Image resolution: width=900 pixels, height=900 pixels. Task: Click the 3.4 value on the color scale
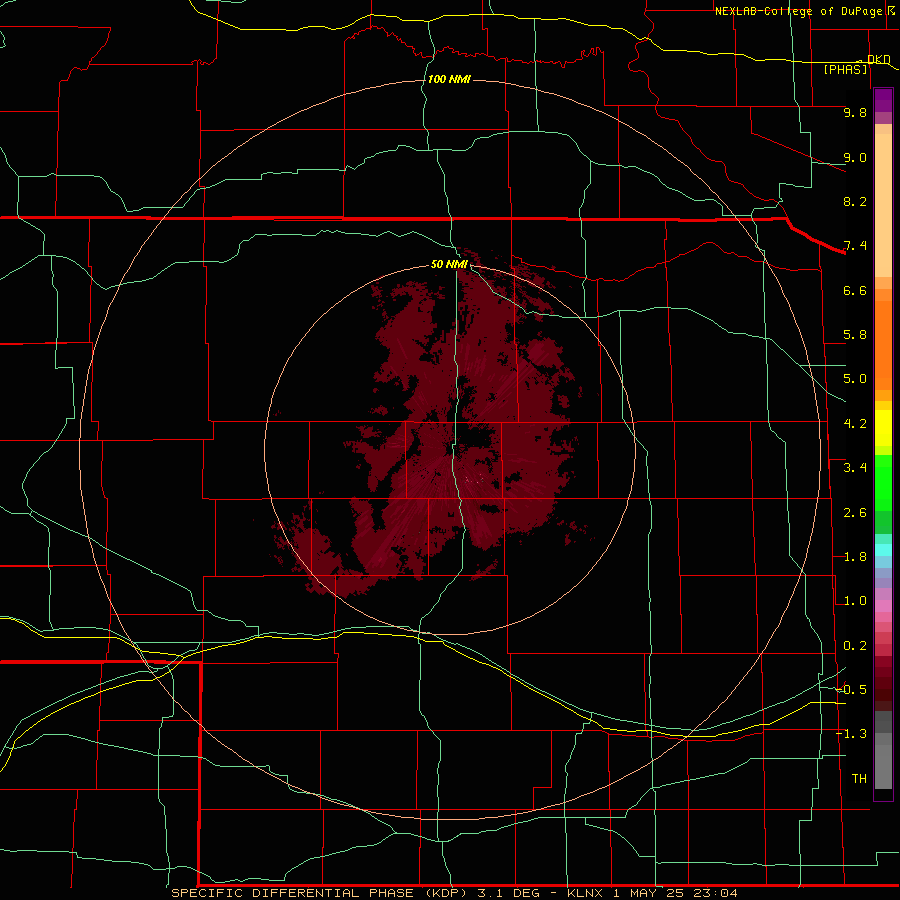coord(855,468)
